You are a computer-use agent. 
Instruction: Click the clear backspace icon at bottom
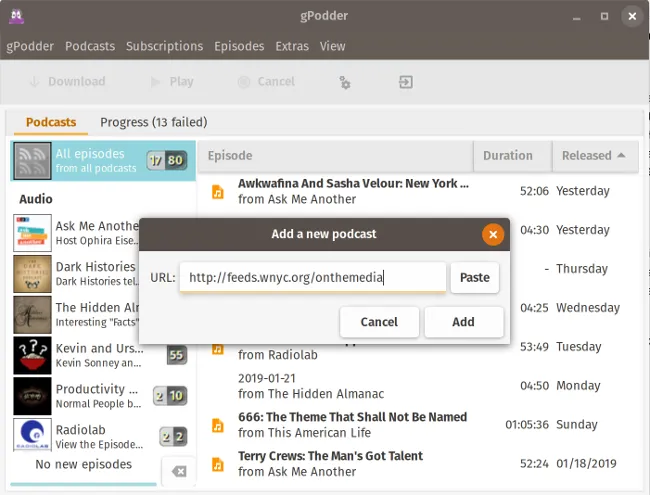click(178, 471)
